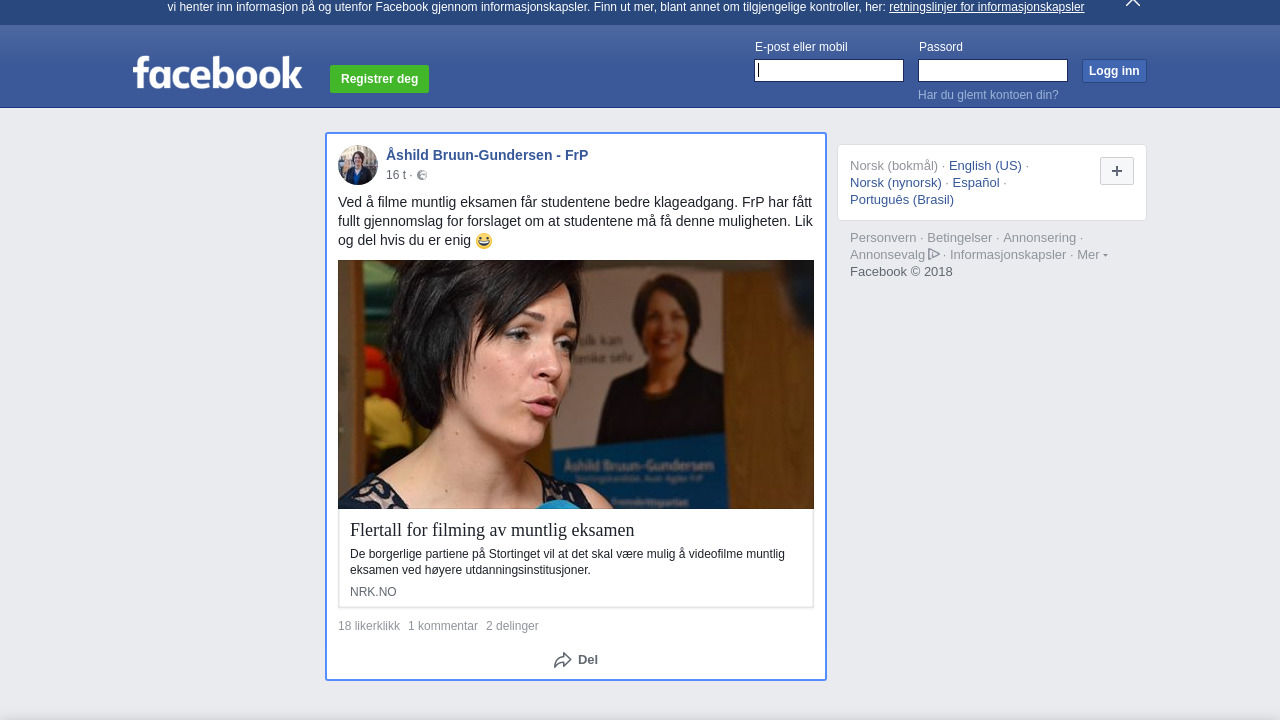Viewport: 1280px width, 720px height.
Task: Expand the Mer footer dropdown
Action: pos(1092,255)
